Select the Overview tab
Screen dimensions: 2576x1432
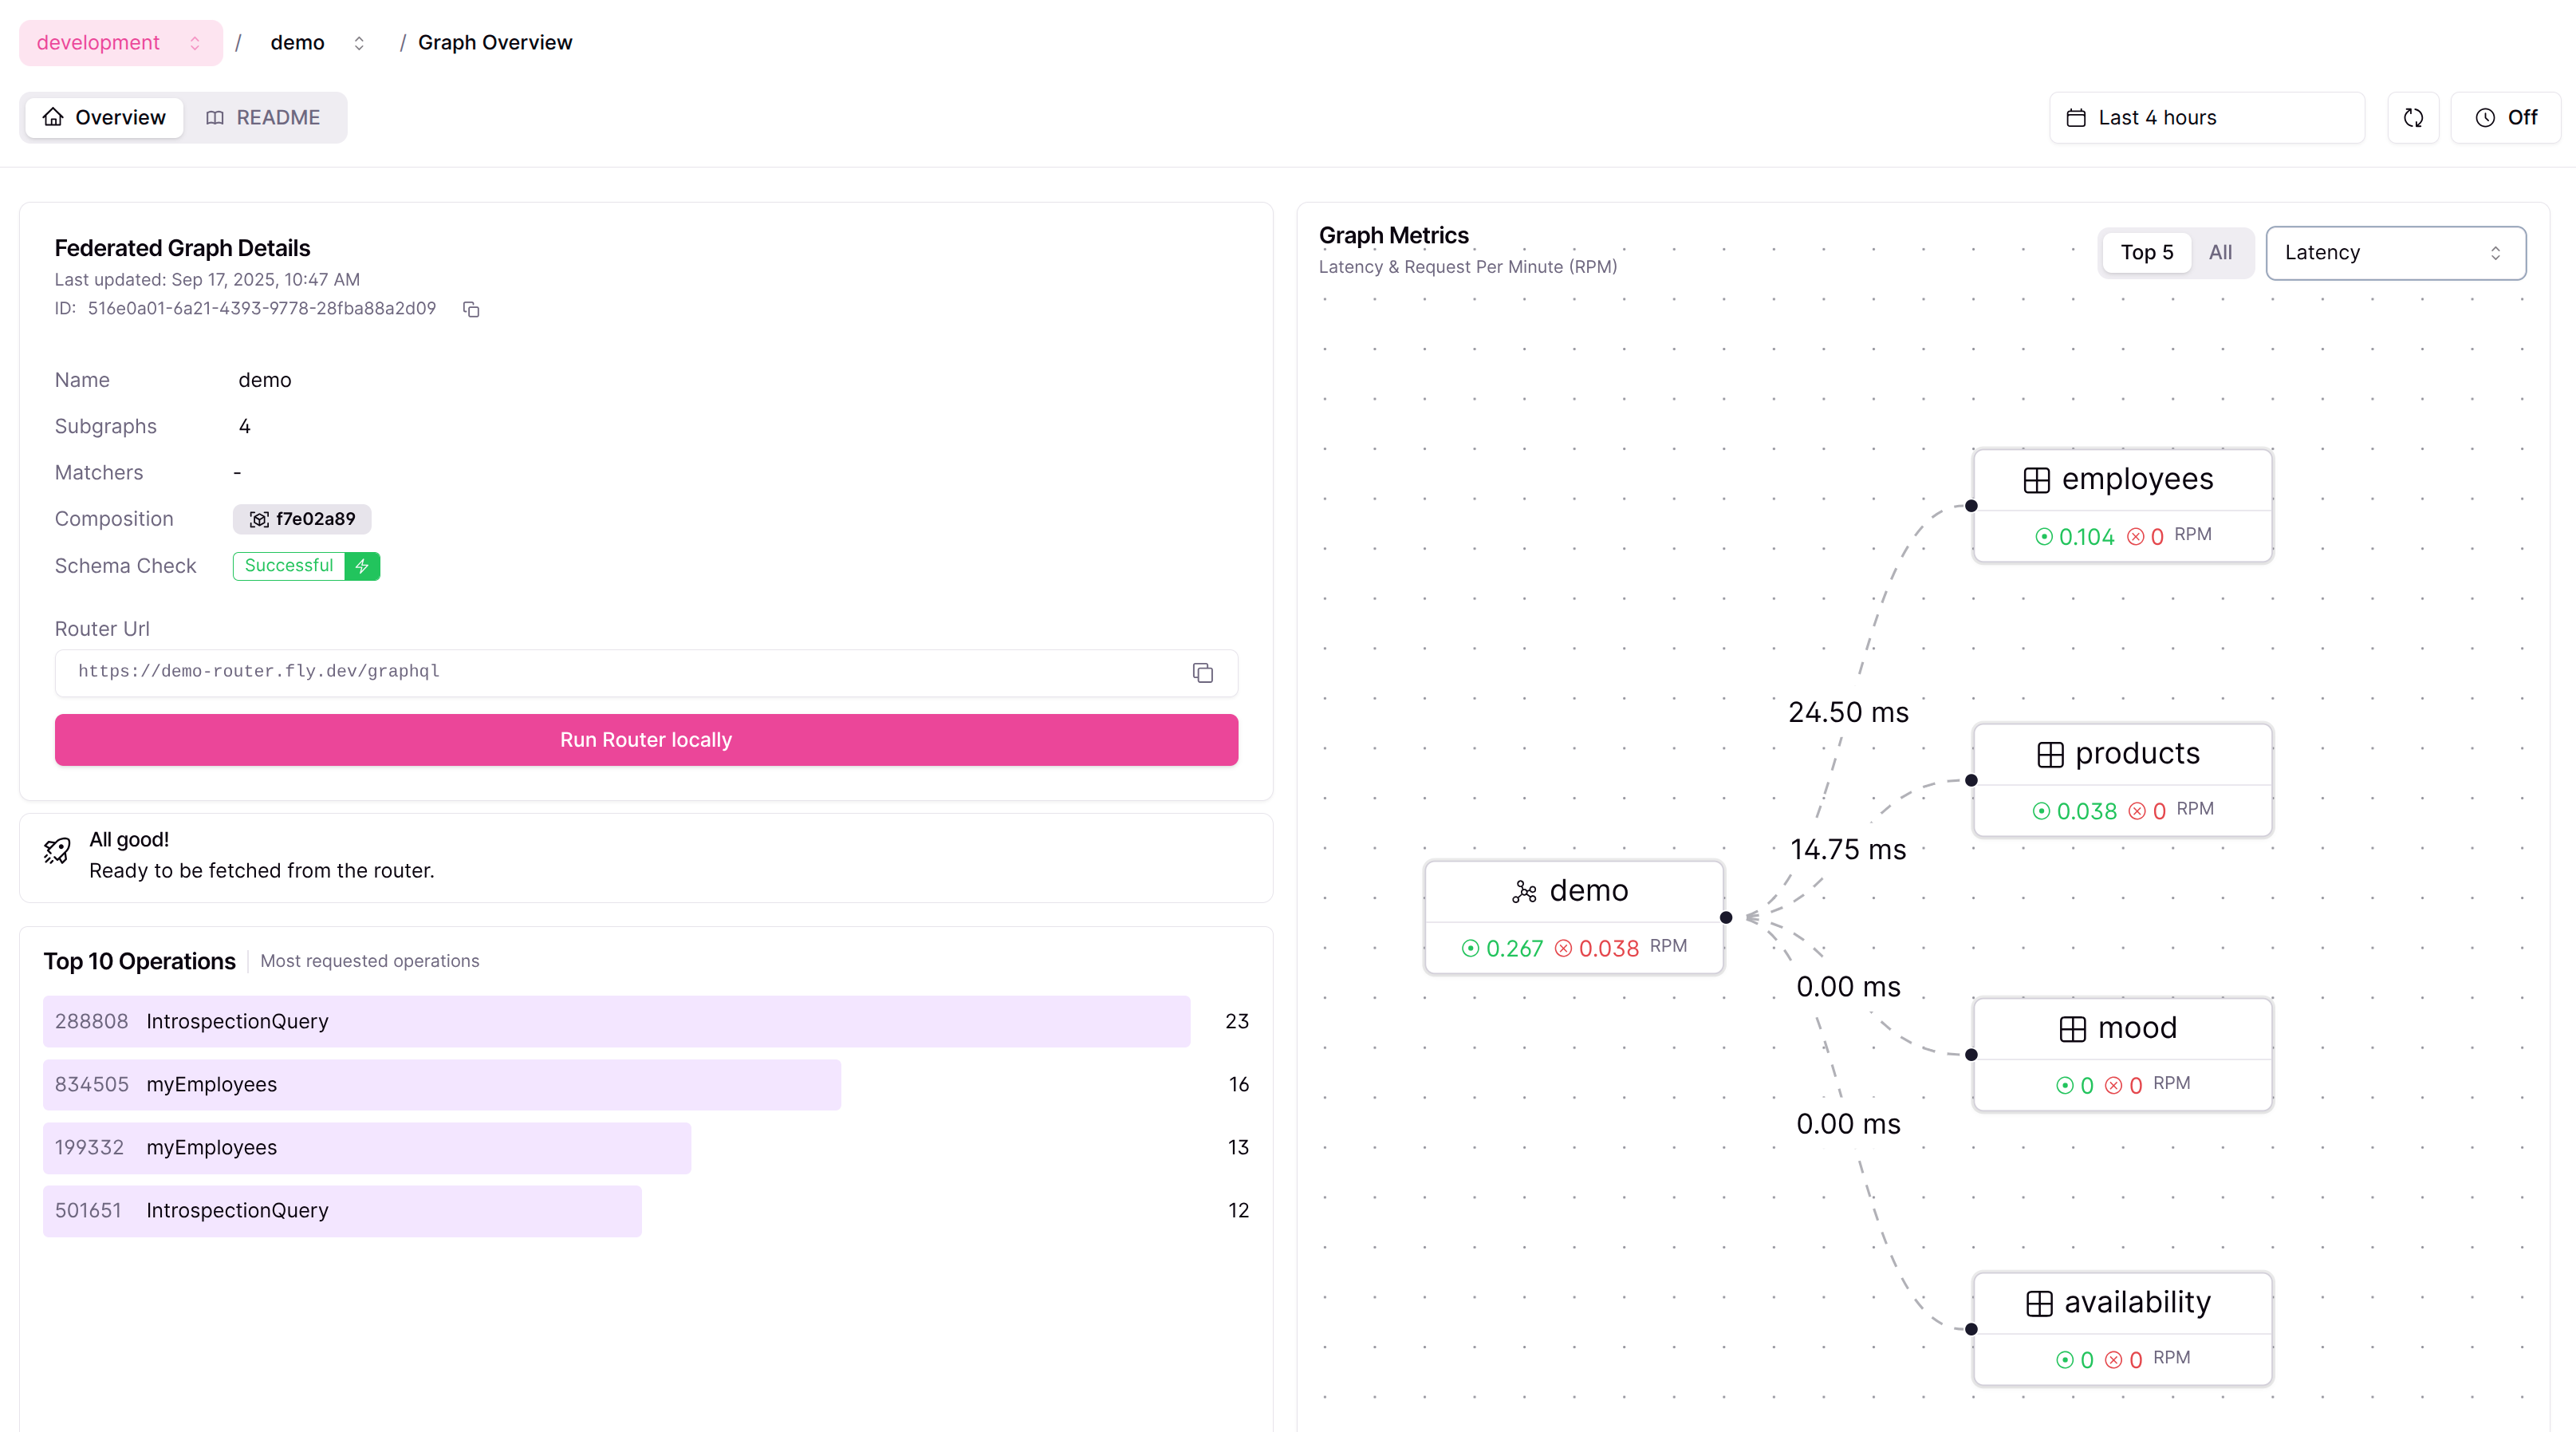(x=104, y=118)
